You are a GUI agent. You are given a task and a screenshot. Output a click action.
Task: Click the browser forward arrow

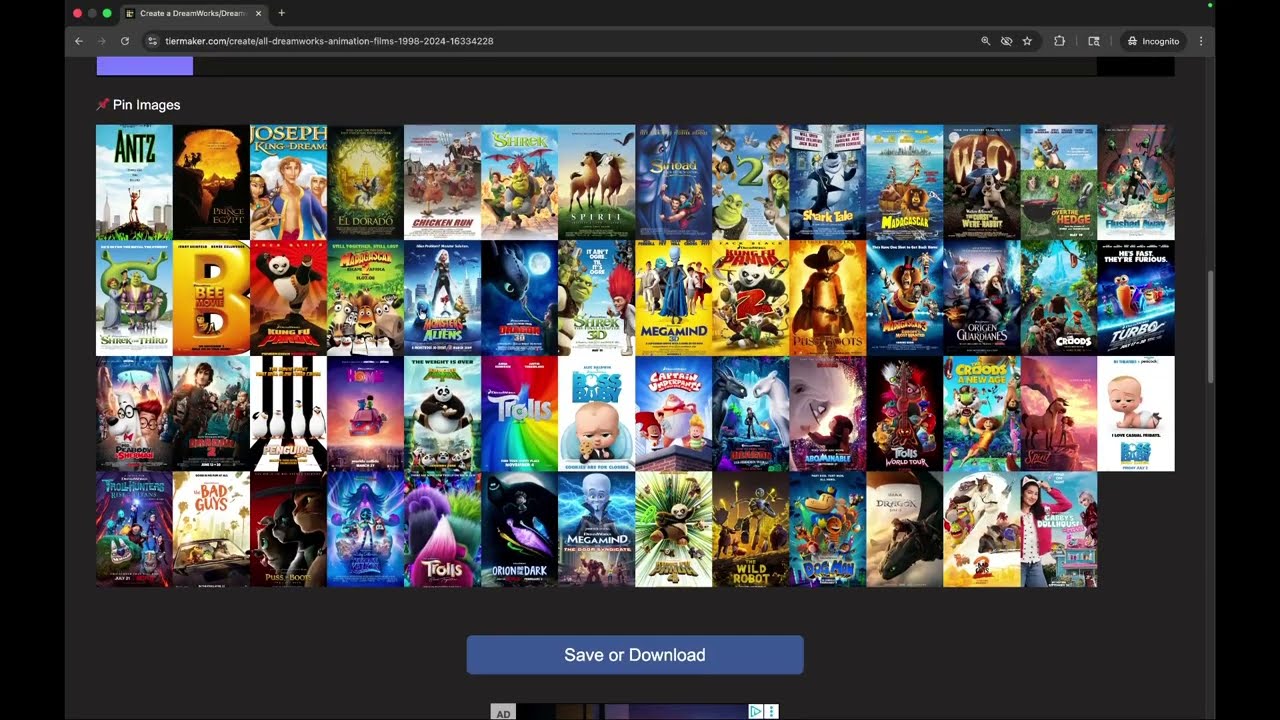(102, 41)
